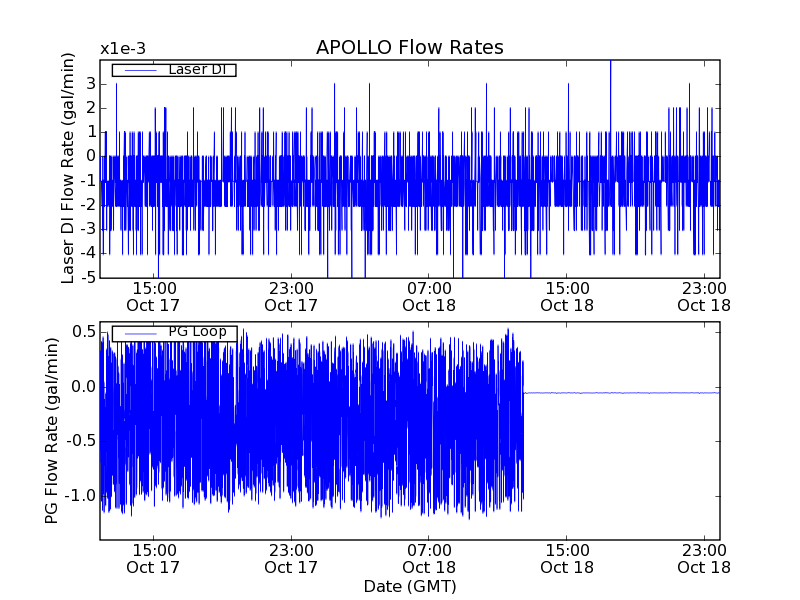
Task: Click the bottom chart's '15:00 Oct 18' tick label
Action: (567, 559)
